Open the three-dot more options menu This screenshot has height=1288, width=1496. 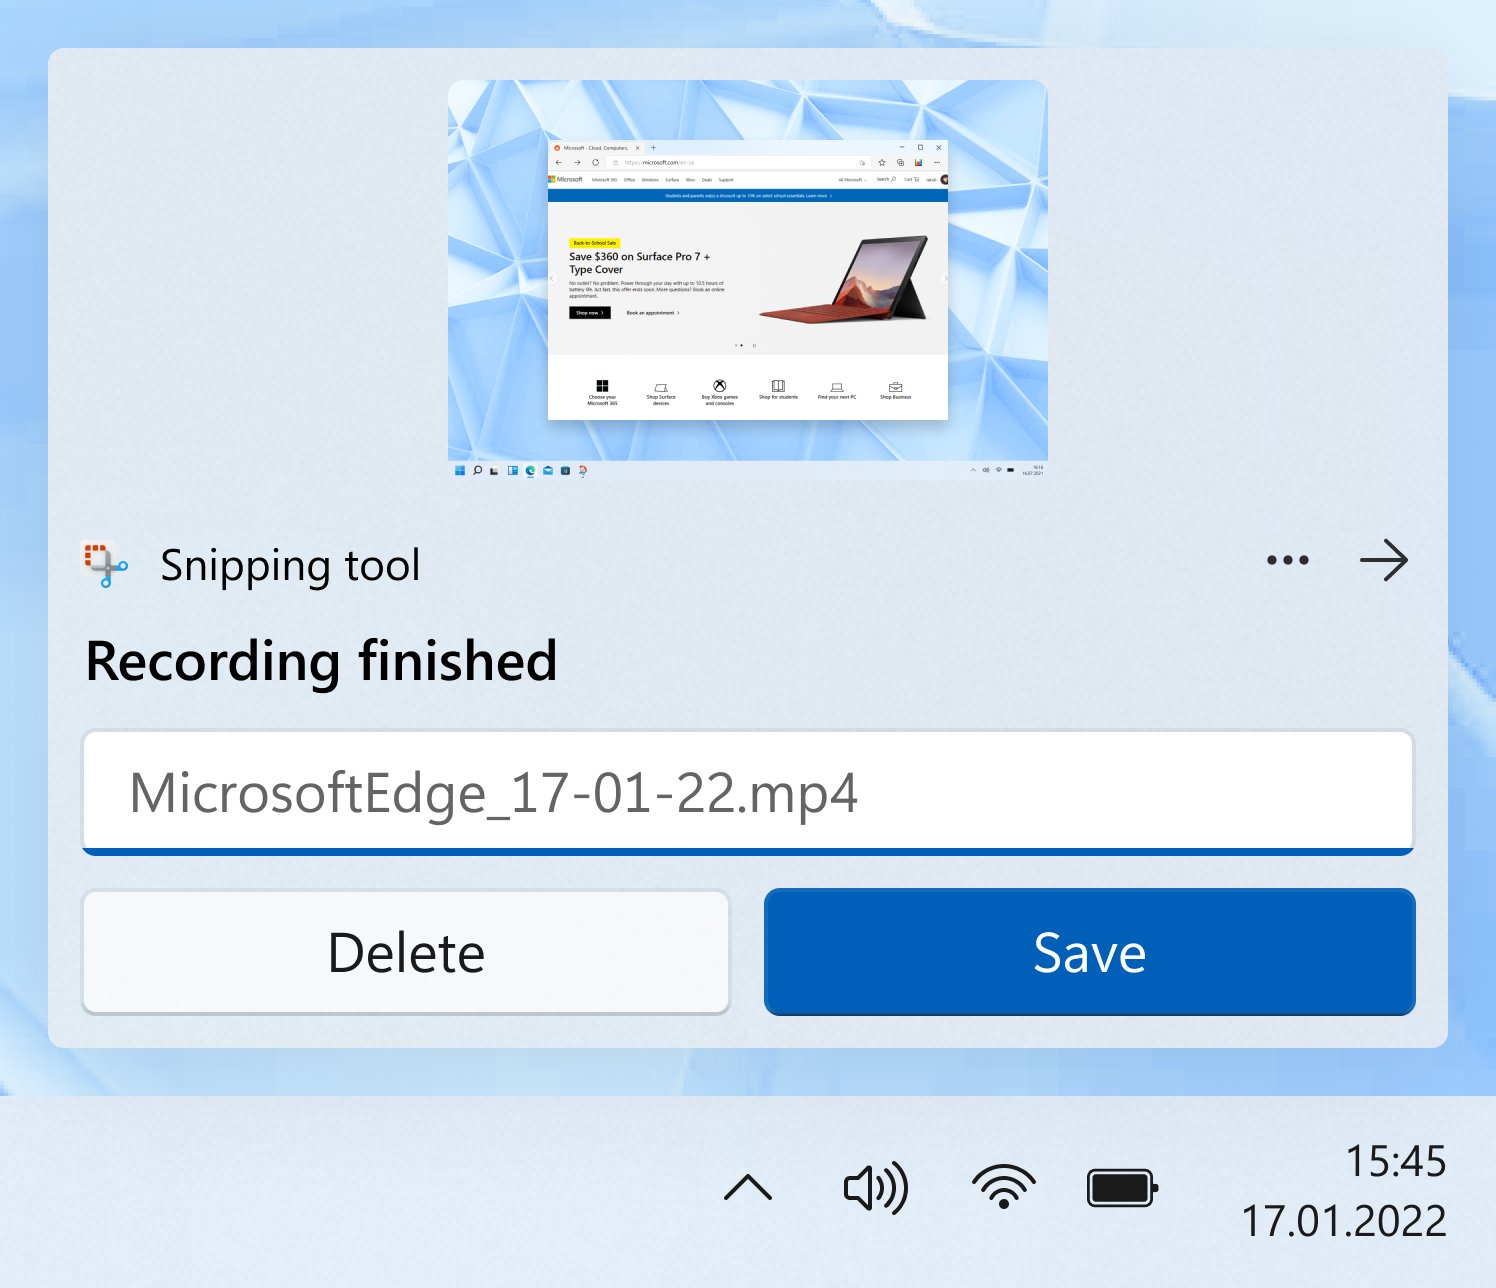click(x=1287, y=560)
